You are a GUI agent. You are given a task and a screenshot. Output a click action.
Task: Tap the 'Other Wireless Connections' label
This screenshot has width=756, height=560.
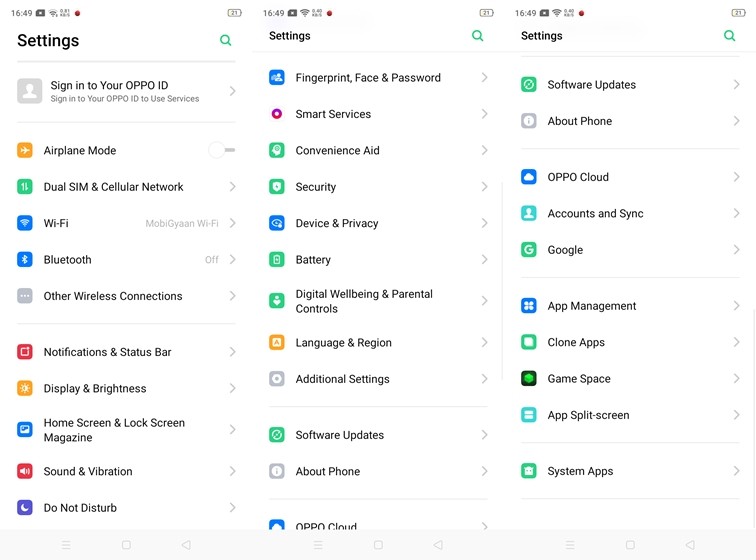tap(113, 296)
